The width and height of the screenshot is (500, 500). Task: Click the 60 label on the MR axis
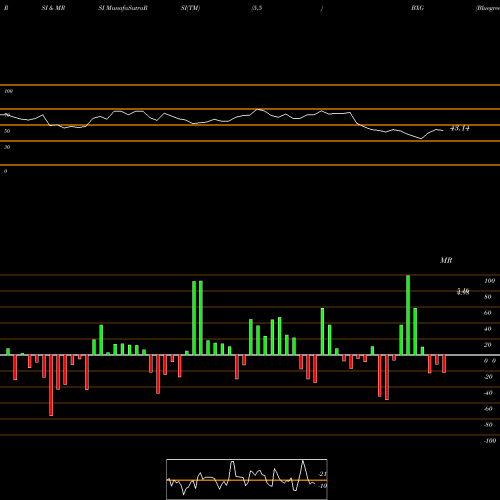488,313
